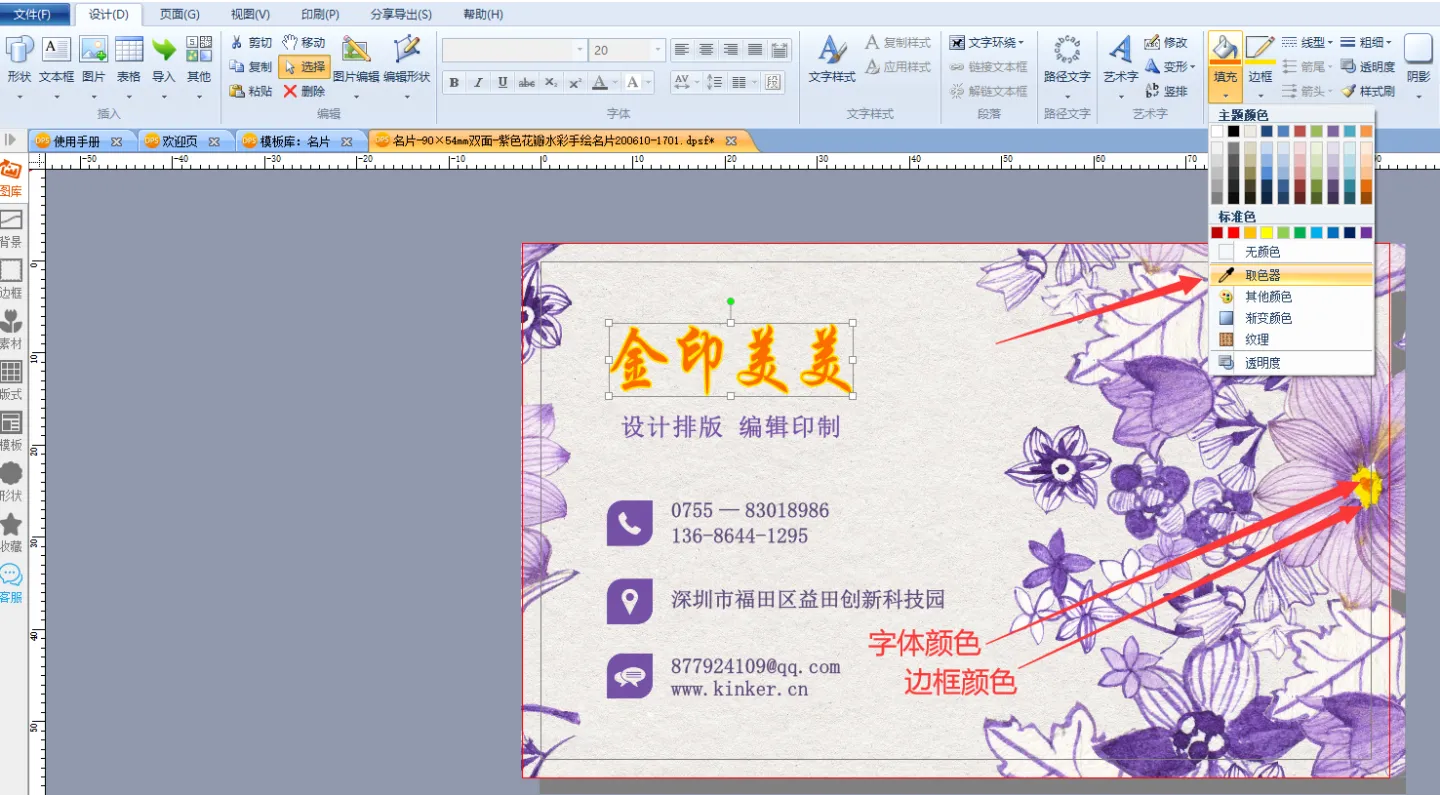The image size is (1440, 795).
Task: Open the font size dropdown showing 20
Action: 657,50
